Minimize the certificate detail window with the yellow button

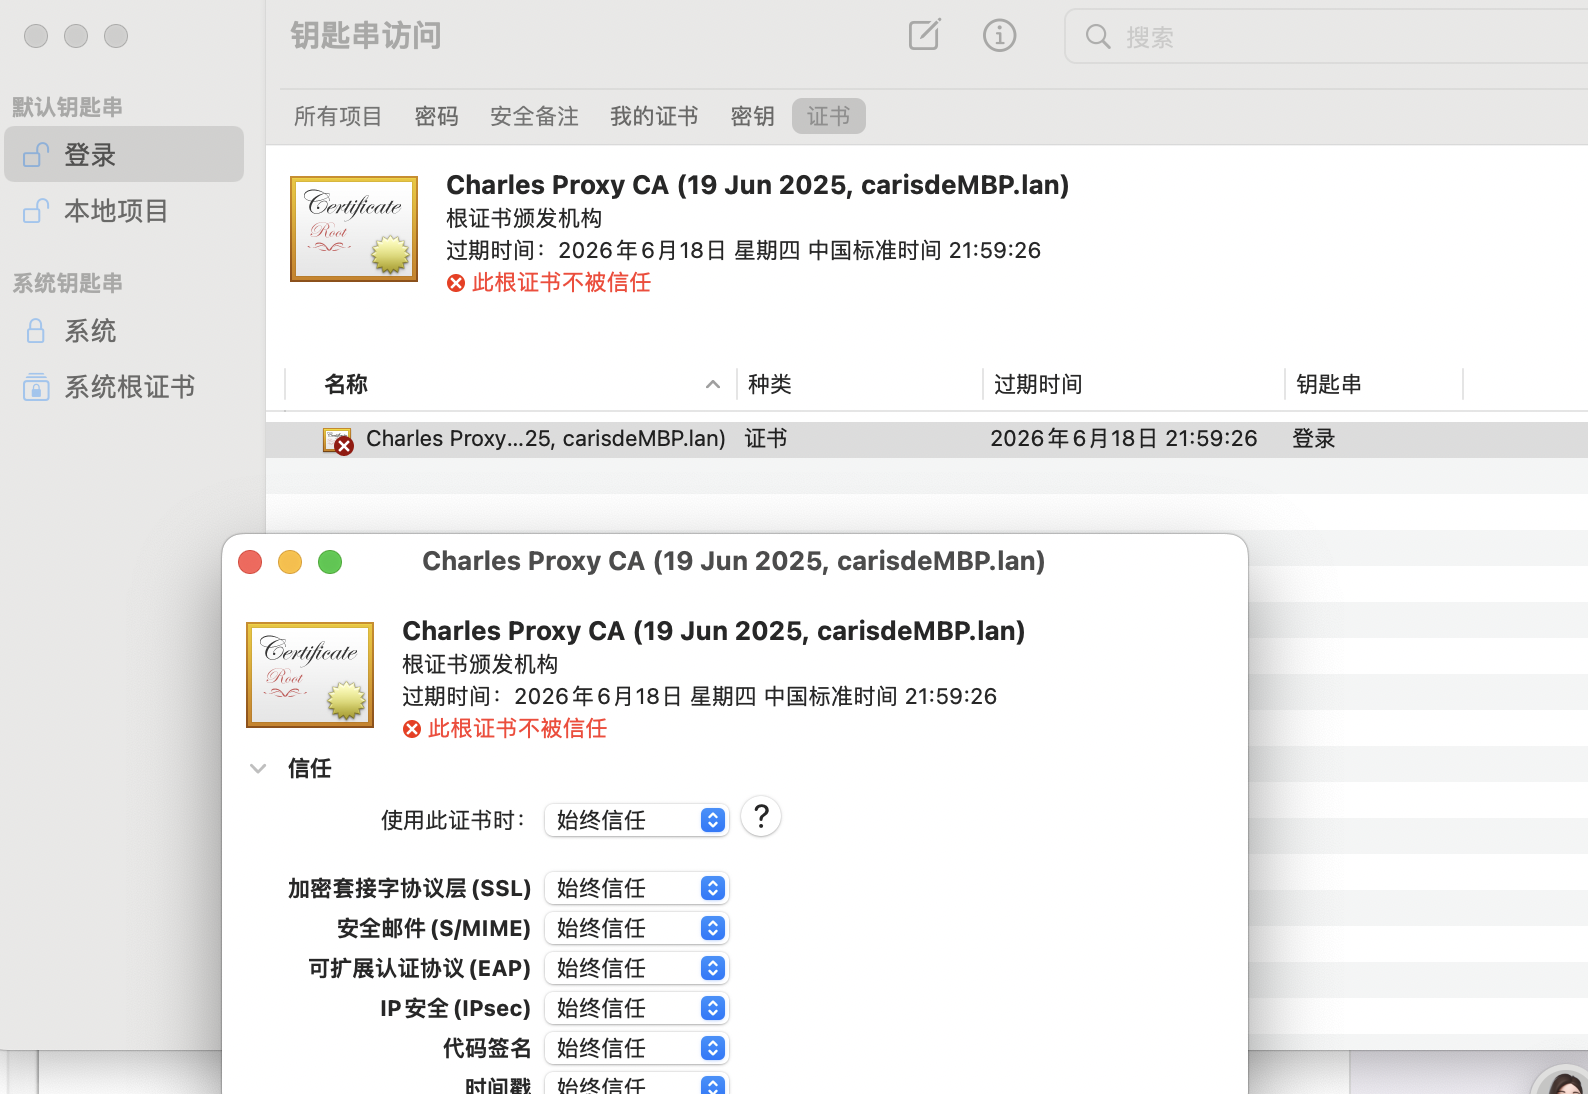[290, 562]
